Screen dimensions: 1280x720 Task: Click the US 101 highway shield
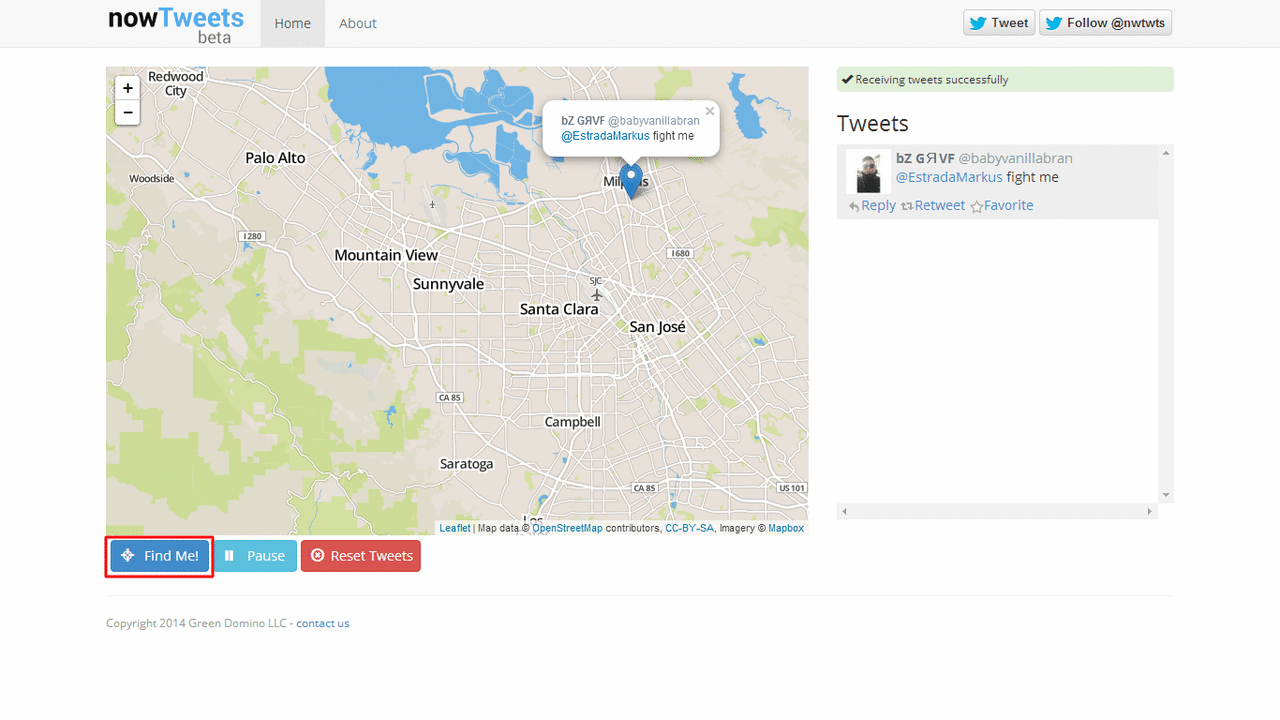click(x=791, y=488)
